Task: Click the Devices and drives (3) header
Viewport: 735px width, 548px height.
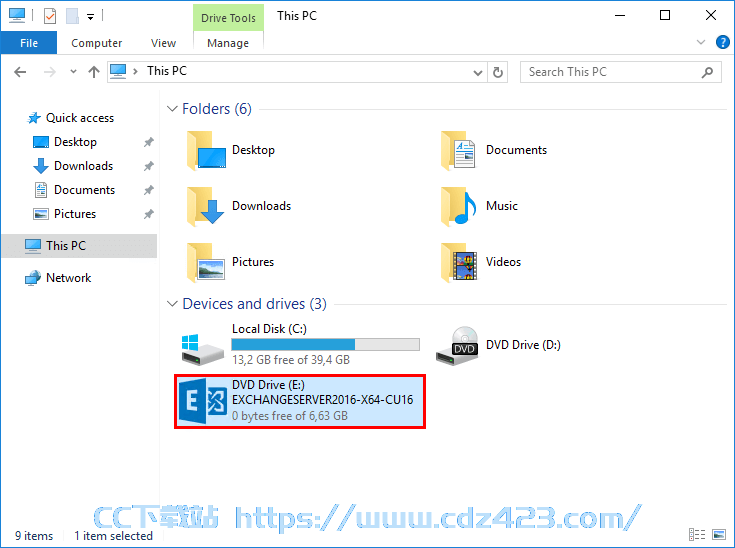Action: (255, 304)
